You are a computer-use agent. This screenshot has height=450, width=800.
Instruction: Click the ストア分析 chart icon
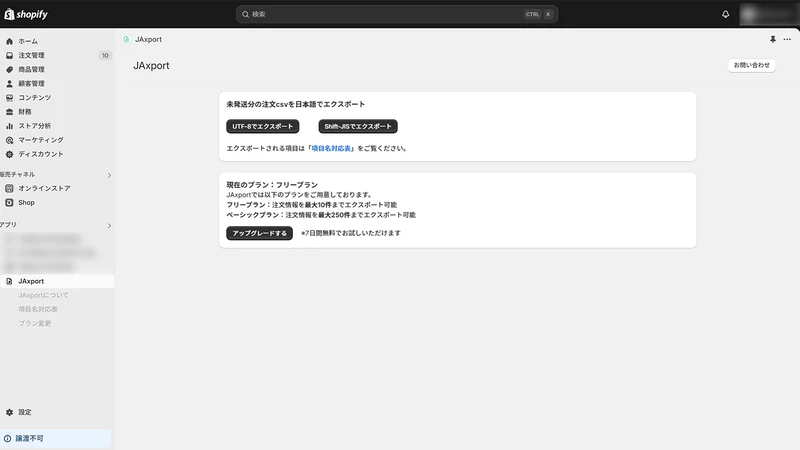click(9, 126)
